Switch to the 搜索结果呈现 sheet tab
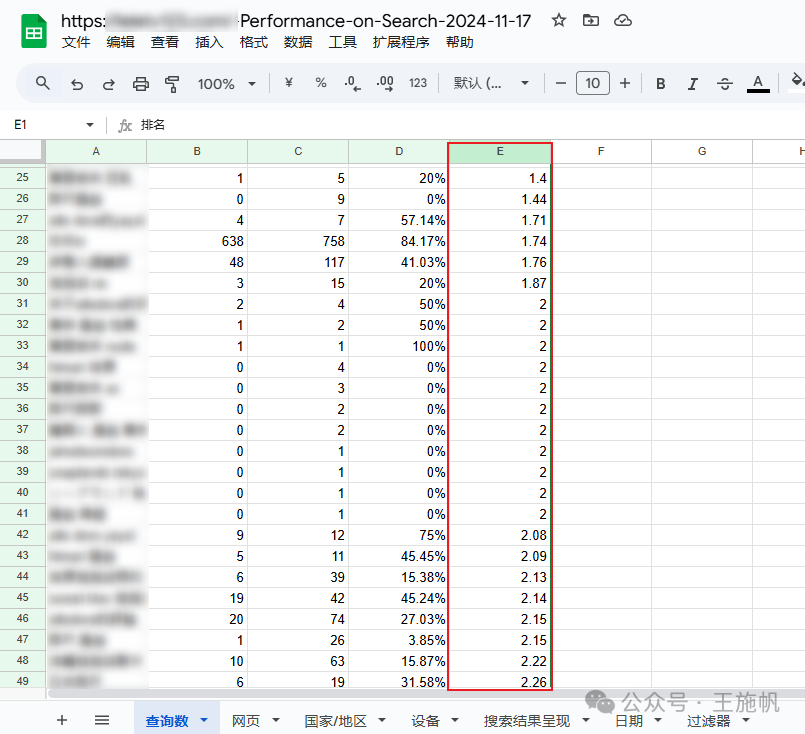The image size is (805, 734). coord(527,721)
